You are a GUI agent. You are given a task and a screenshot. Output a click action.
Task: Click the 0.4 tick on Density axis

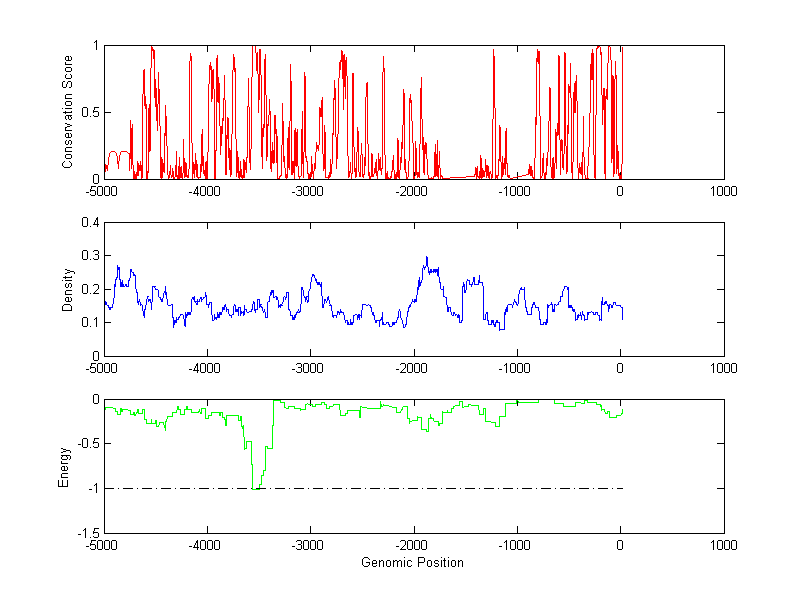pos(89,223)
